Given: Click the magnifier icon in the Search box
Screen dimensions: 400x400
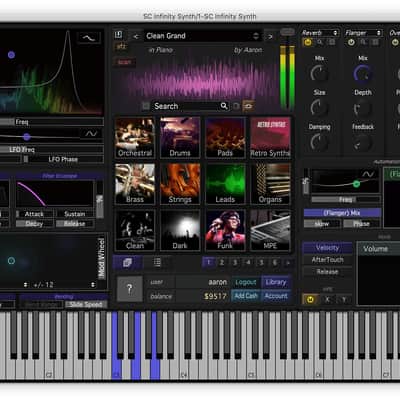Looking at the screenshot, I should [x=224, y=106].
